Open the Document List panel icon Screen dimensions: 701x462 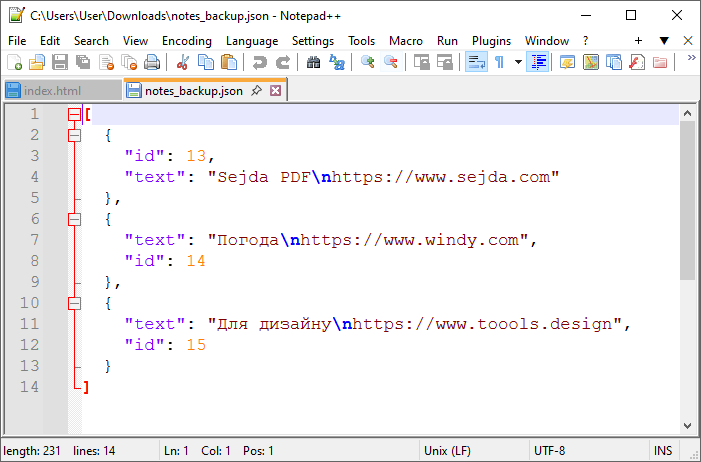[x=614, y=62]
